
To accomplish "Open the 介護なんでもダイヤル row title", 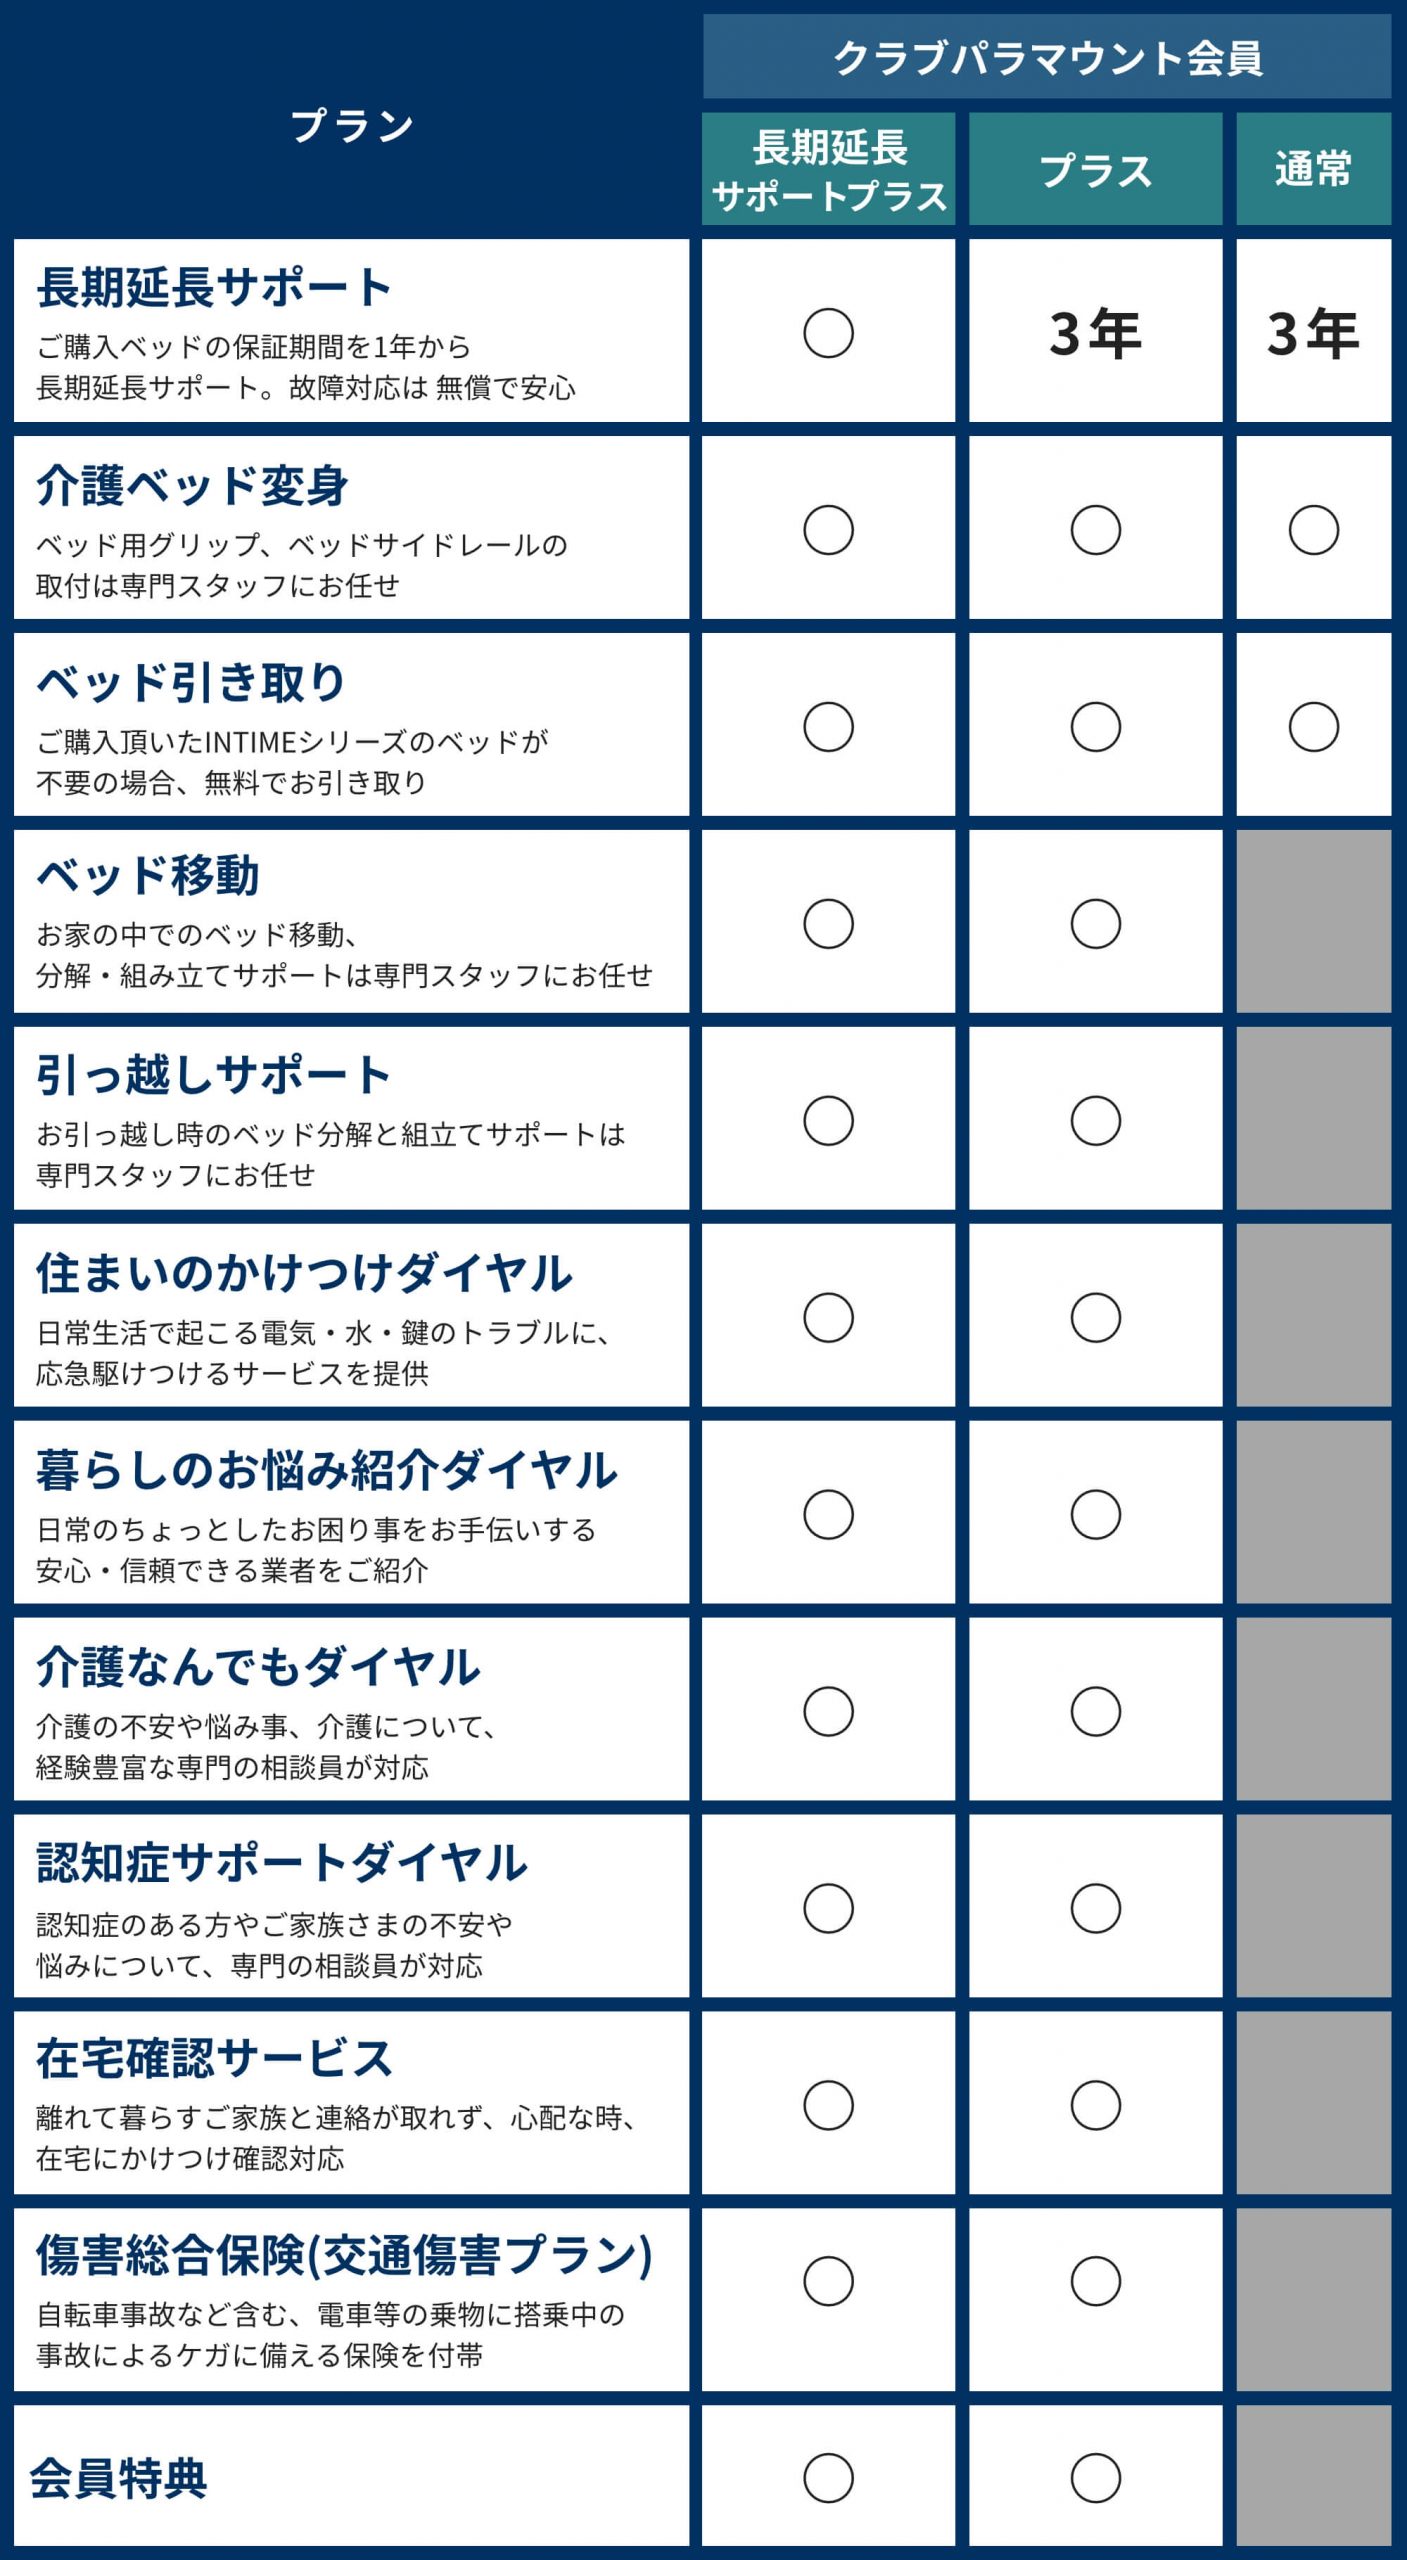I will pos(258,1667).
